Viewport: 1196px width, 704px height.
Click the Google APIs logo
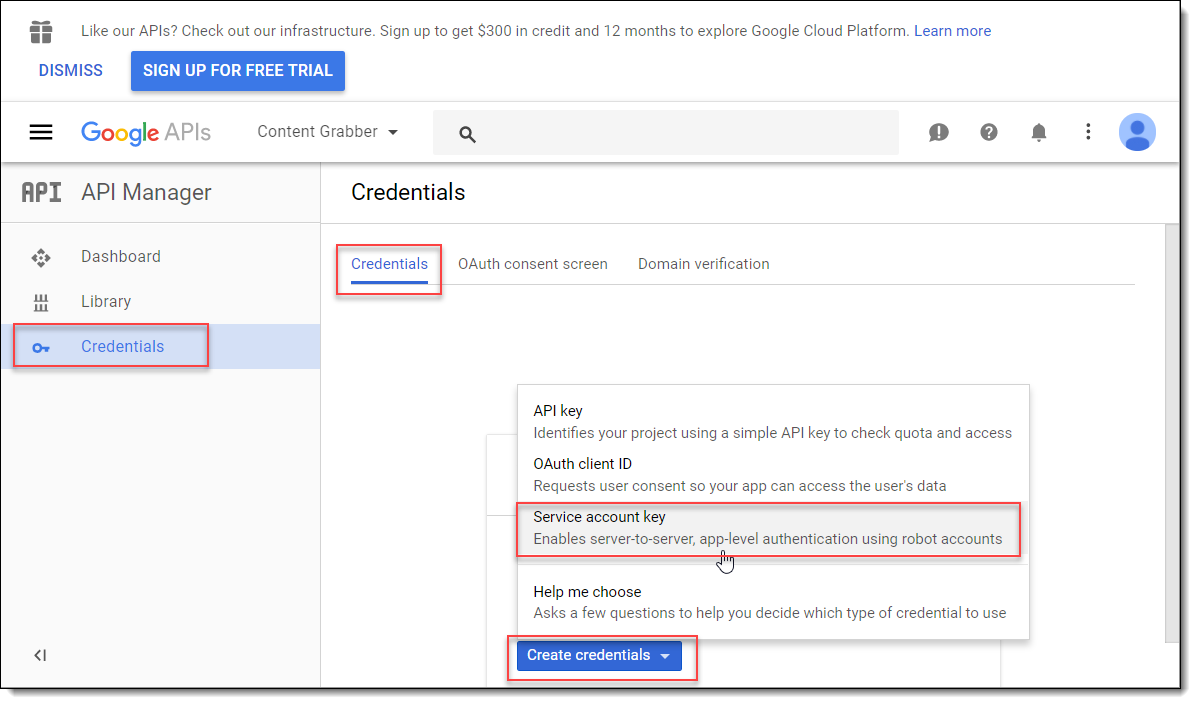point(146,133)
